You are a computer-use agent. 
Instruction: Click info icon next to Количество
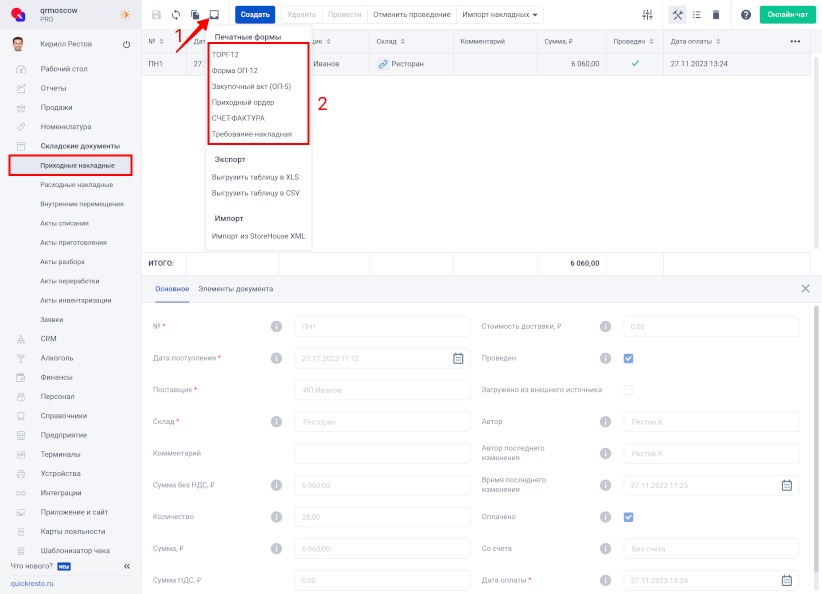[x=276, y=517]
